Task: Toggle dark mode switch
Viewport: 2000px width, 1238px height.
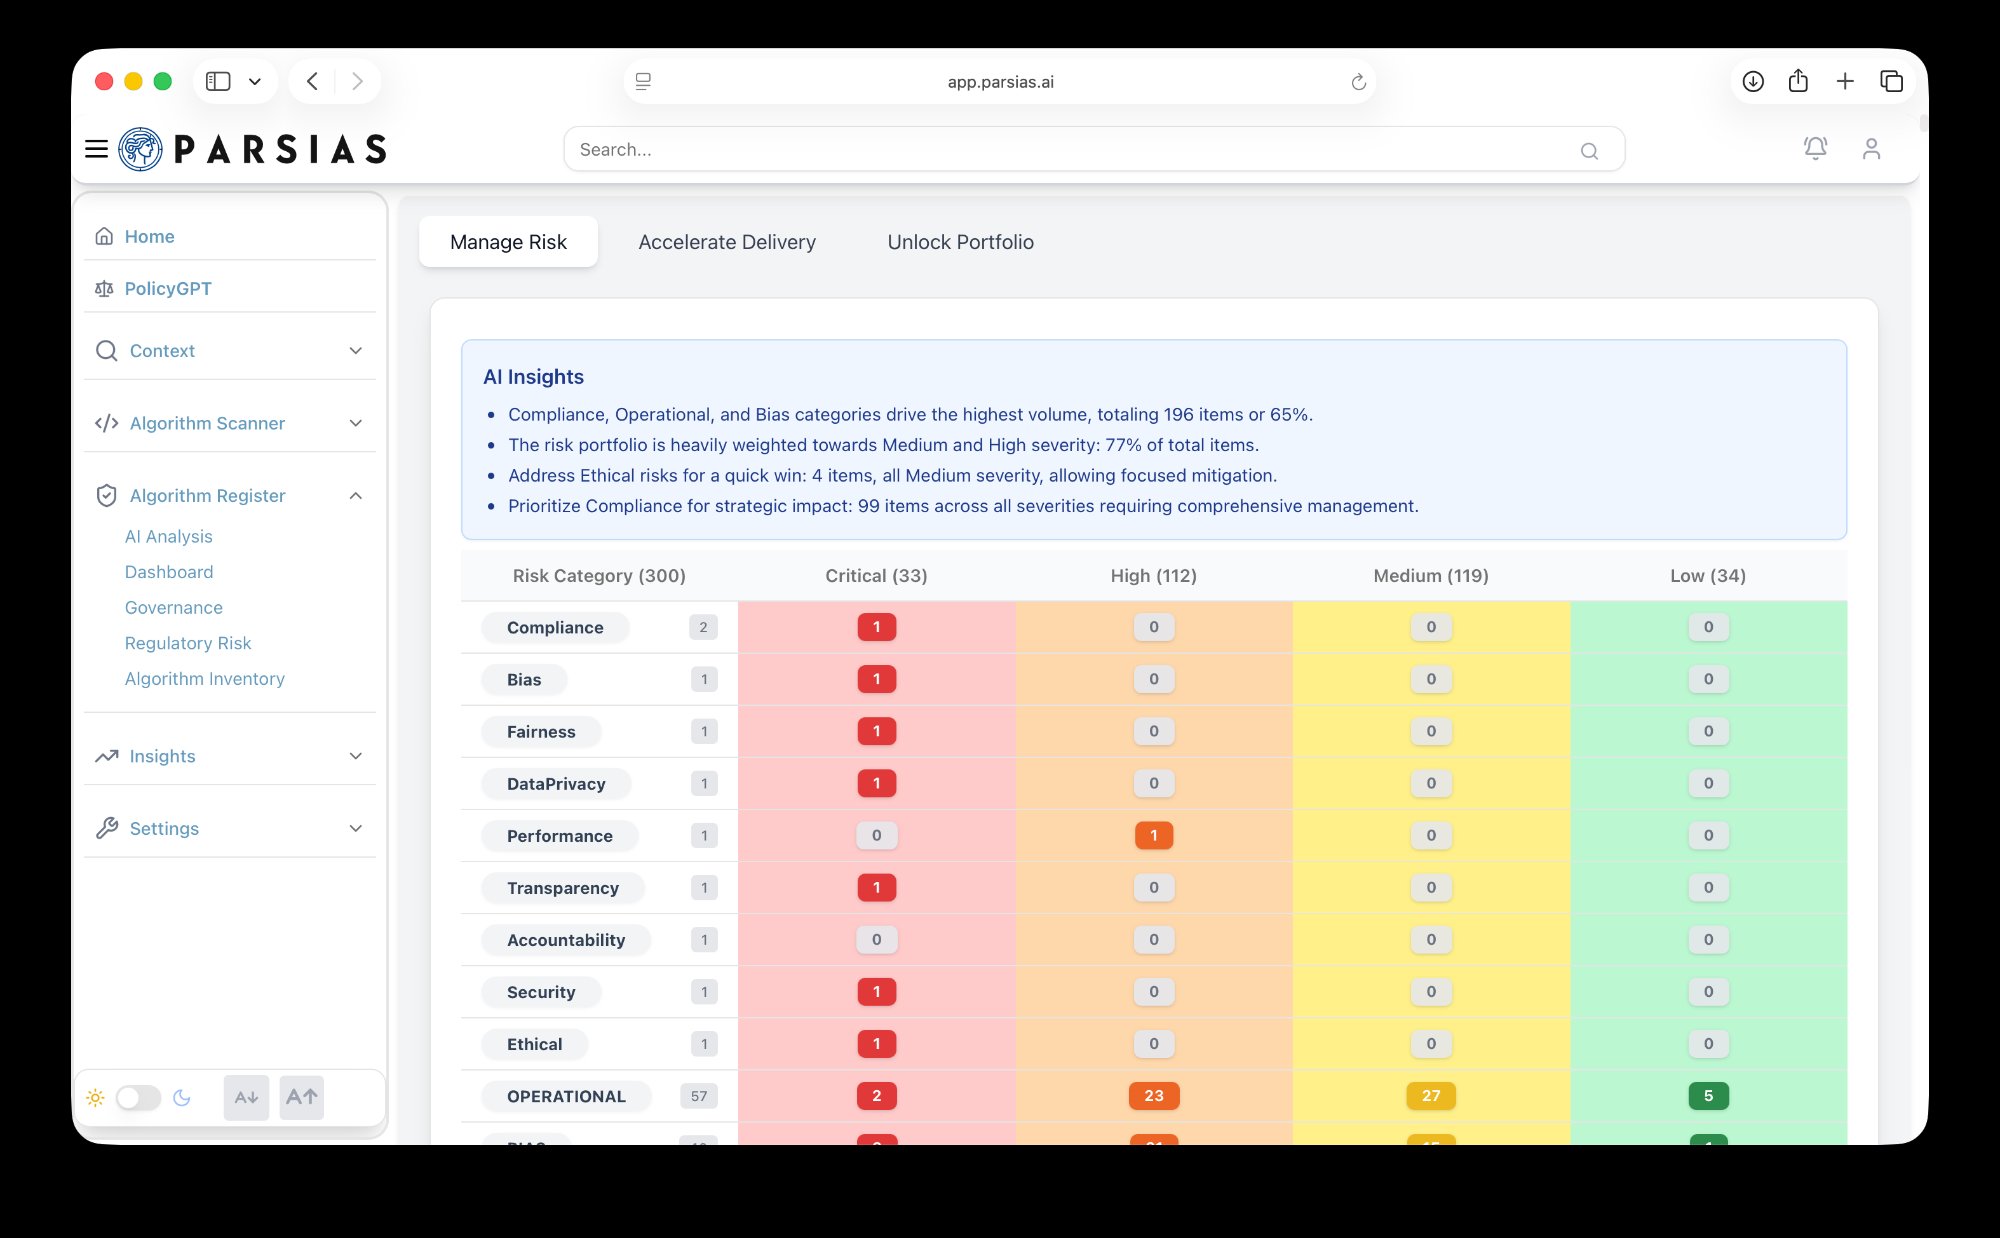Action: [138, 1097]
